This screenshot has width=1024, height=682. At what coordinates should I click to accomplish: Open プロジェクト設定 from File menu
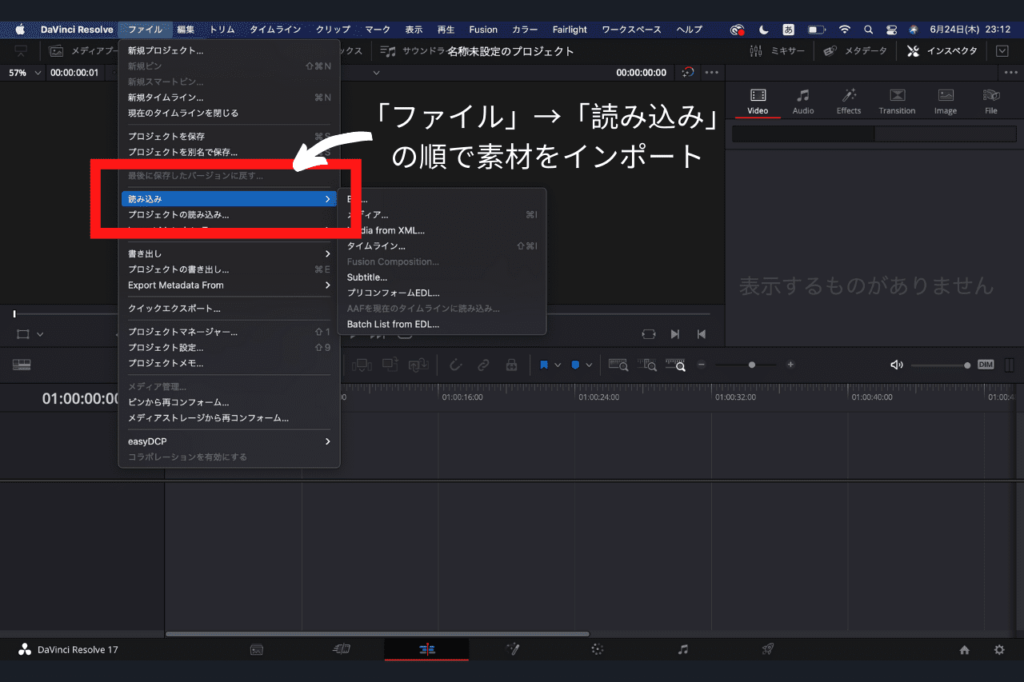(229, 348)
